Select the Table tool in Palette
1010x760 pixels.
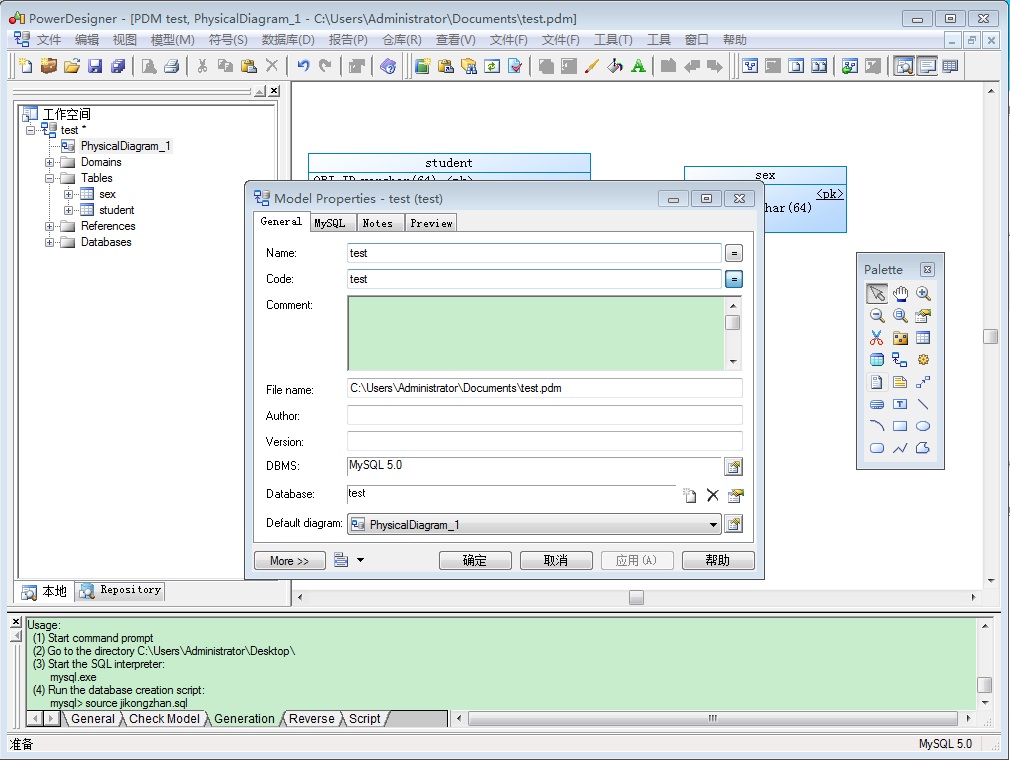[x=923, y=337]
